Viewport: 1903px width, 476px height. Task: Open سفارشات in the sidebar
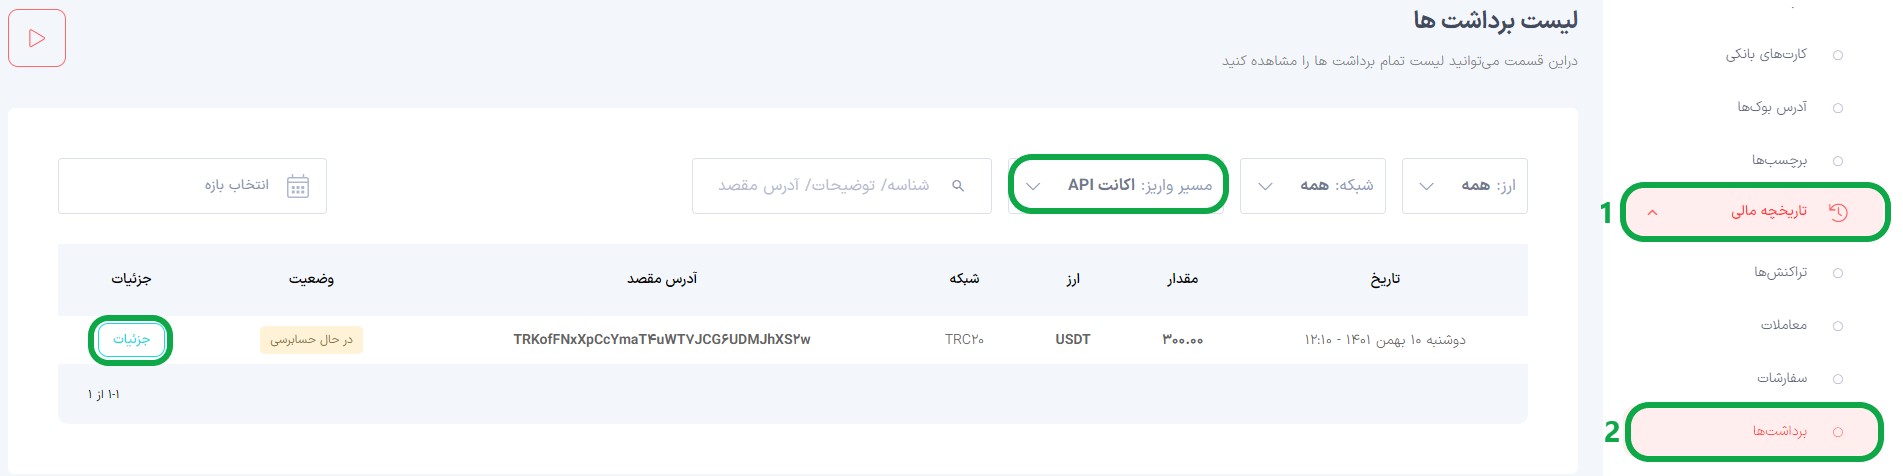click(x=1782, y=378)
